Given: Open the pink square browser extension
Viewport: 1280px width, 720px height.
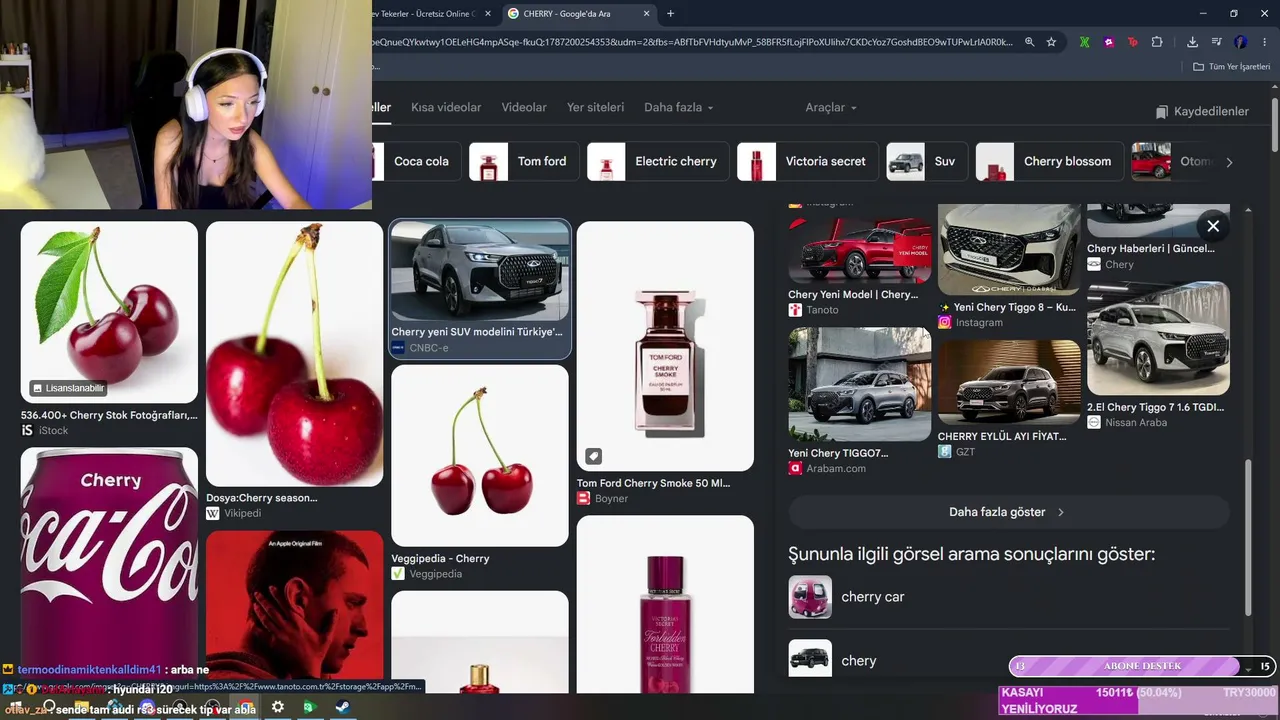Looking at the screenshot, I should (x=1109, y=42).
